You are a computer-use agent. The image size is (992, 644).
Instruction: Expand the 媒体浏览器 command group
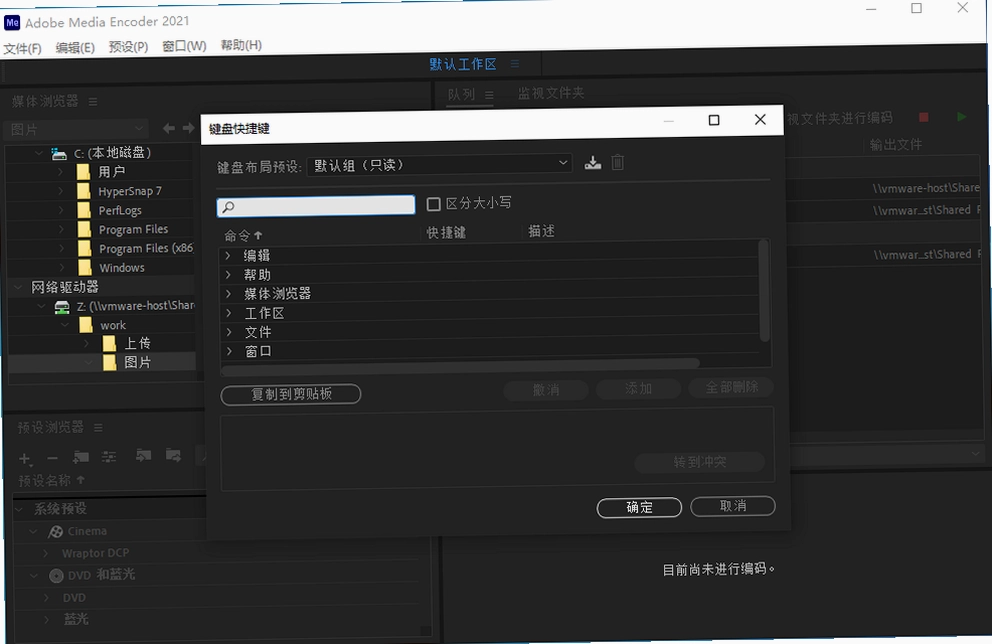click(x=228, y=294)
